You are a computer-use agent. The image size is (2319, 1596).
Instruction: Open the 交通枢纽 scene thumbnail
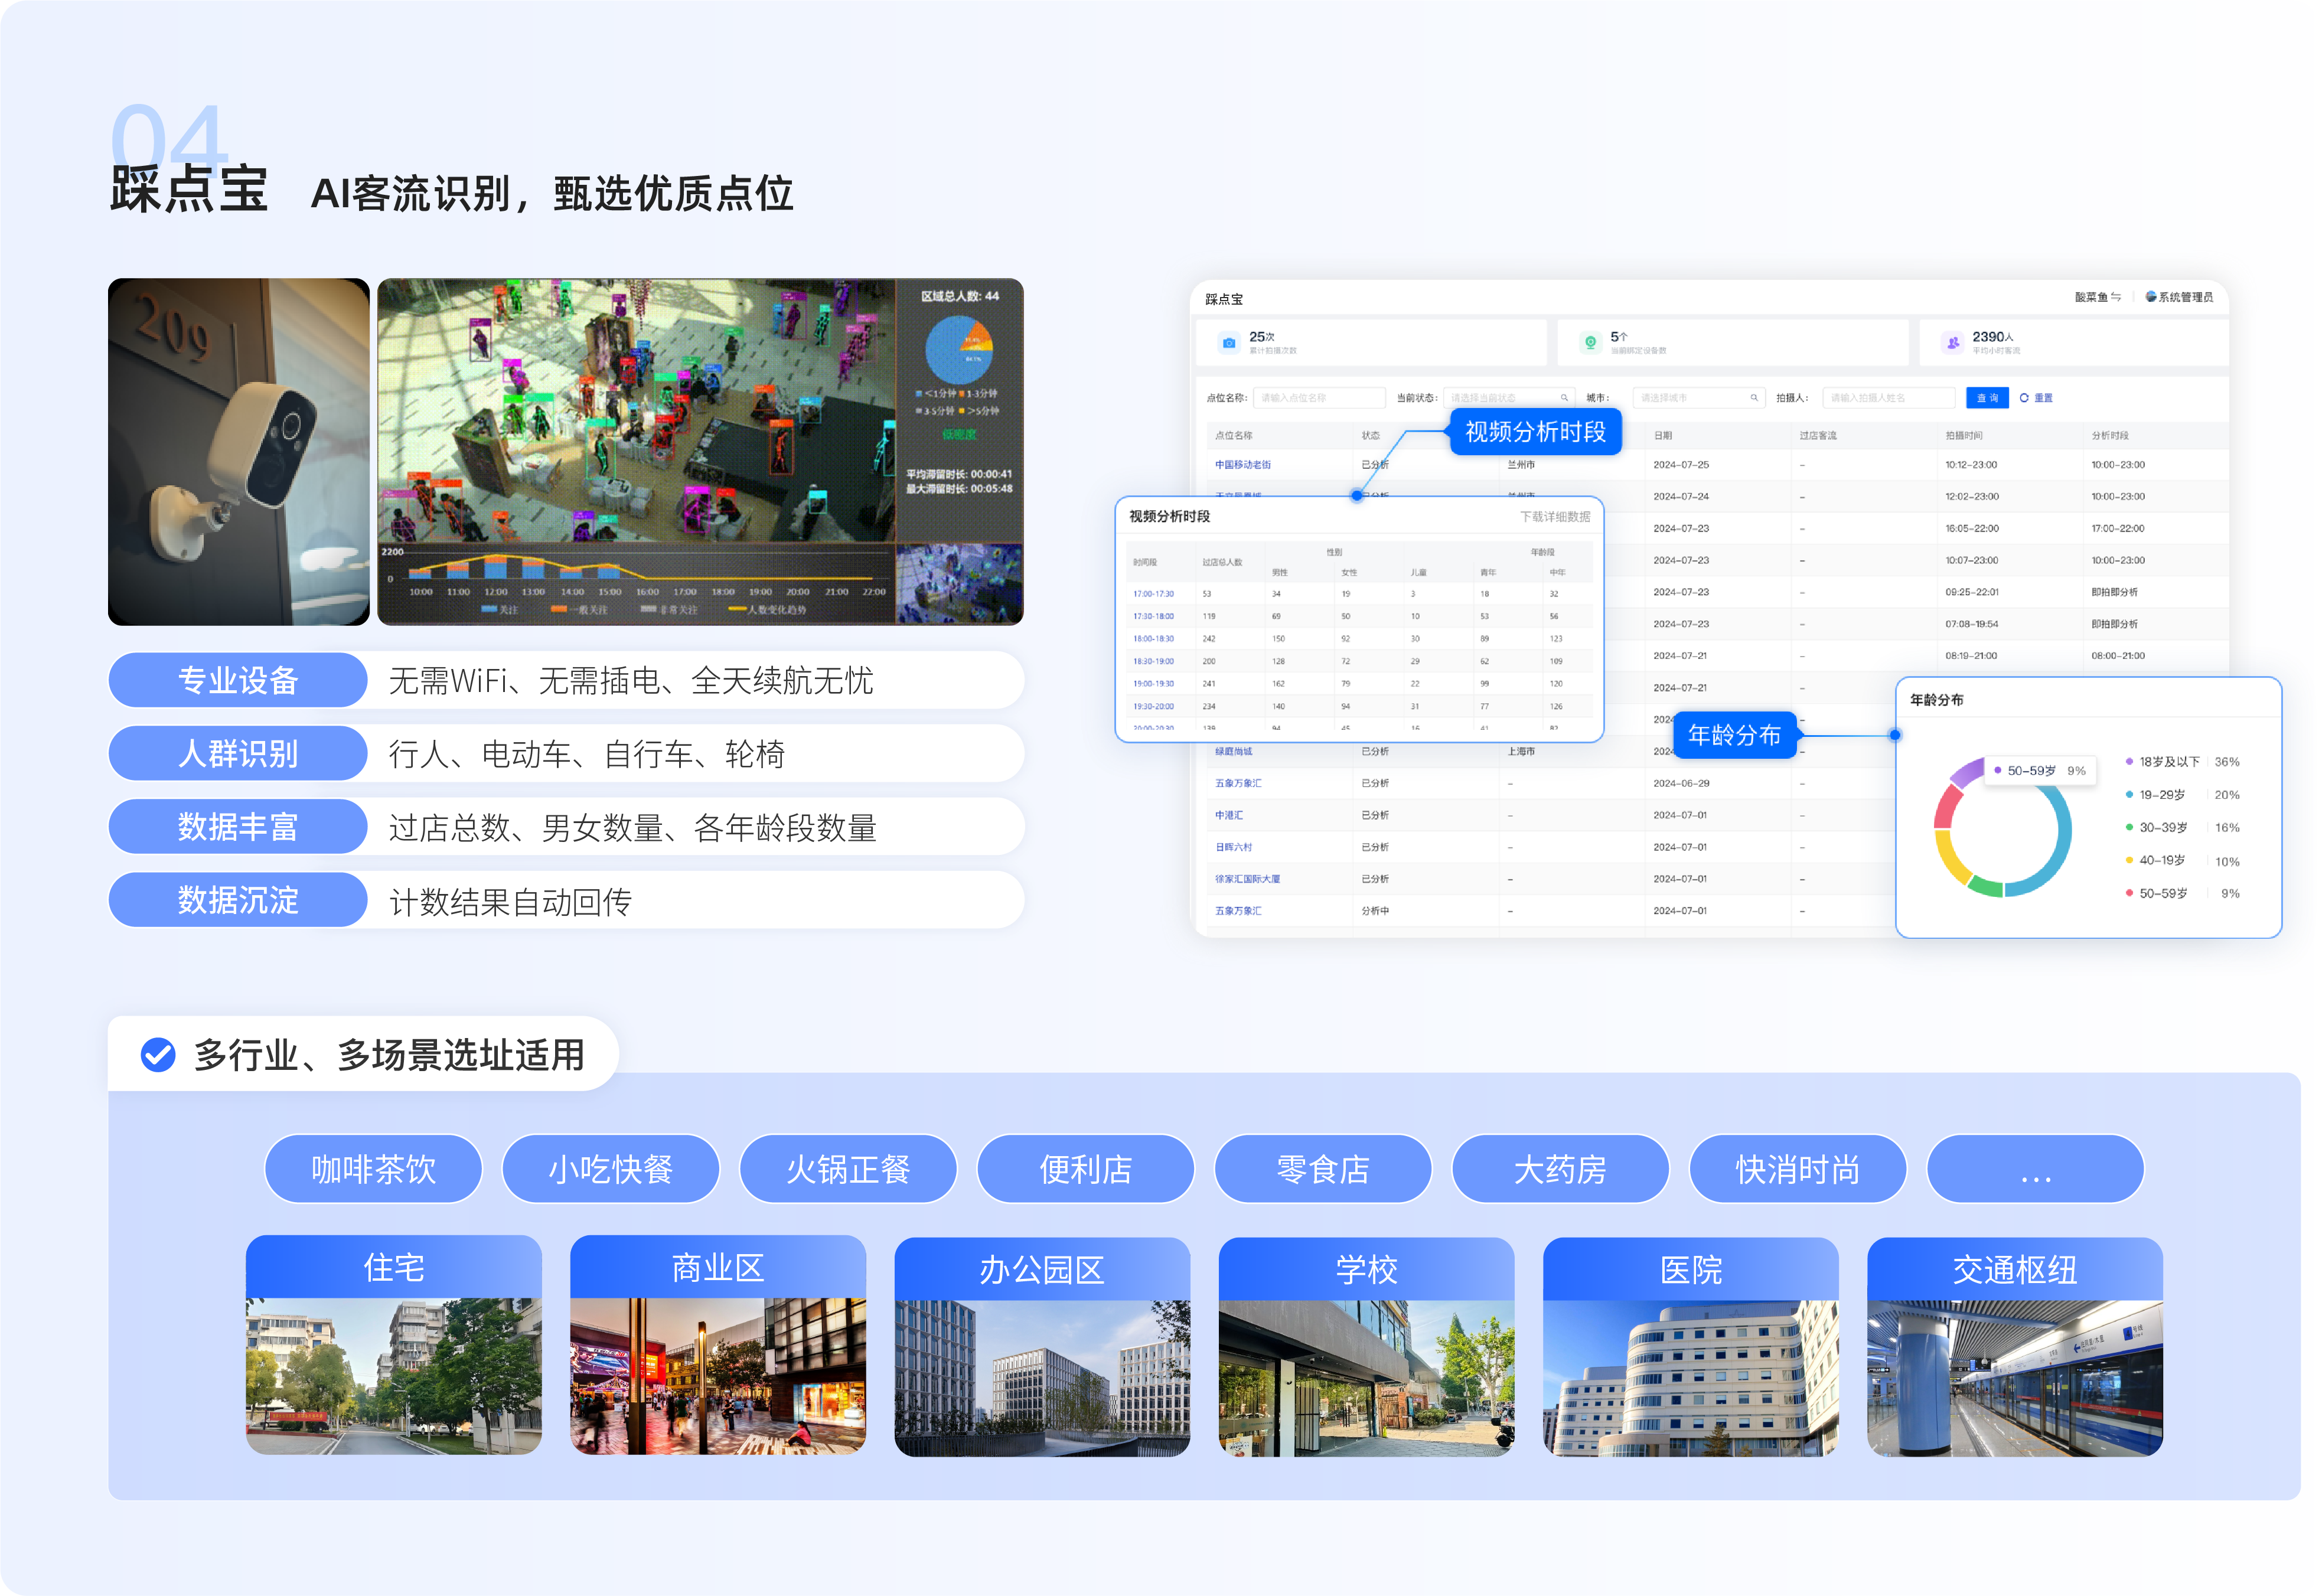pos(2015,1347)
